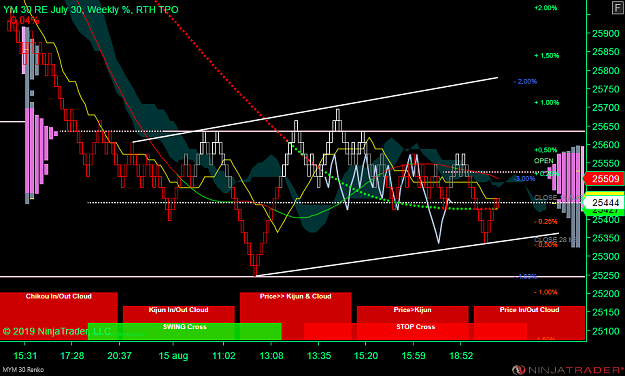Click the 13:35 time axis label
Image resolution: width=625 pixels, height=376 pixels.
318,355
